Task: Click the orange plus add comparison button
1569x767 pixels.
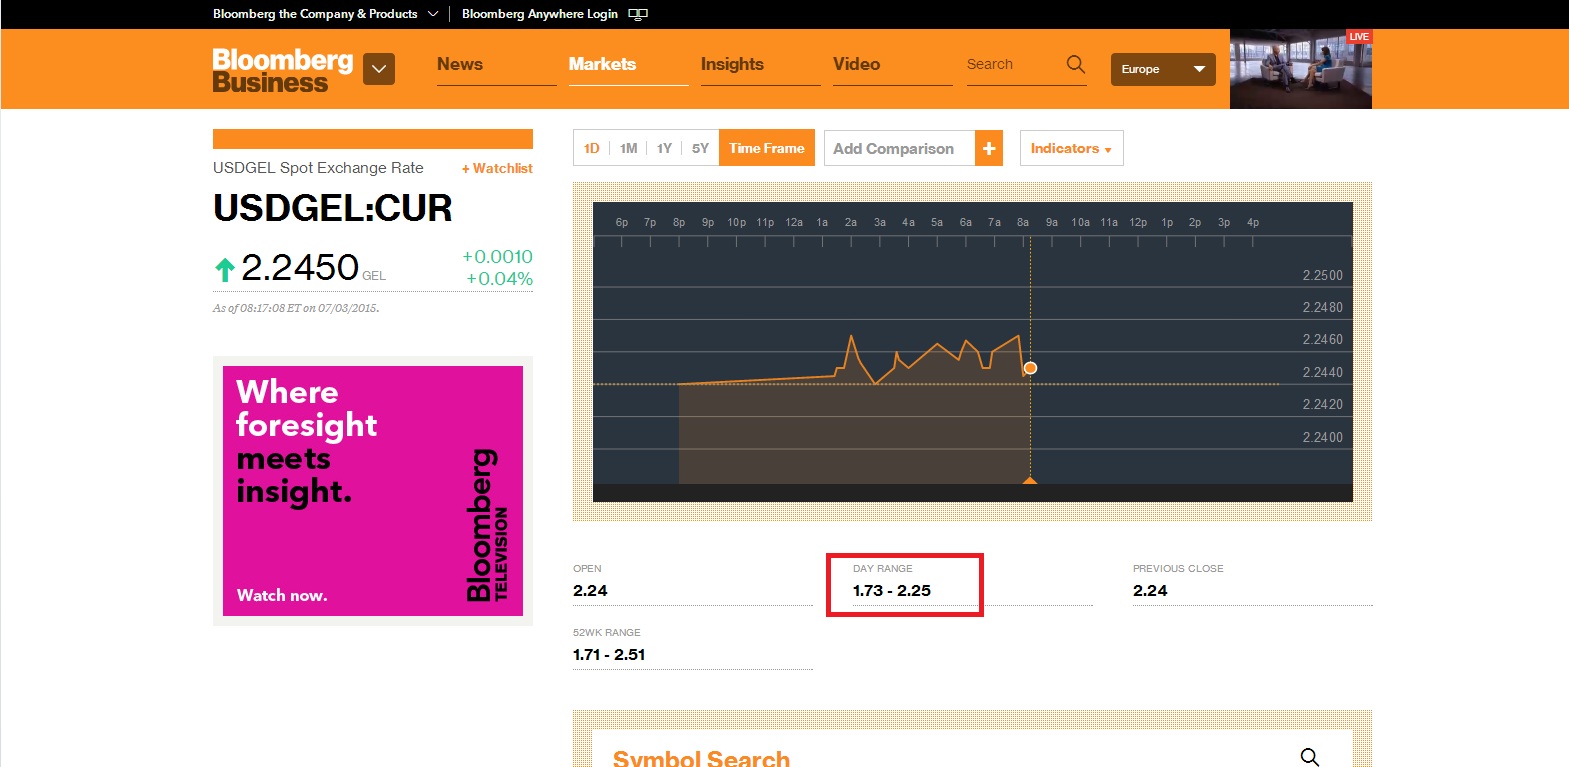Action: coord(989,148)
